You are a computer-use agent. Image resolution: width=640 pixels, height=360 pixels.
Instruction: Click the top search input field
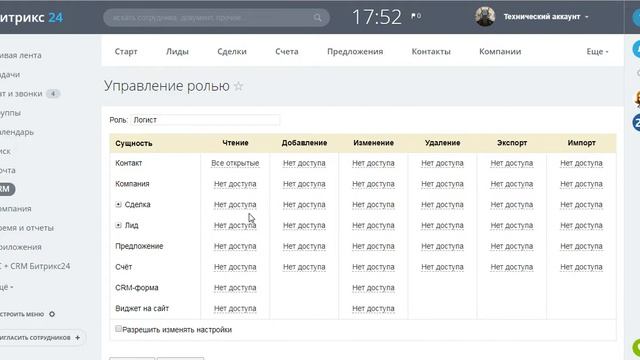click(x=216, y=18)
